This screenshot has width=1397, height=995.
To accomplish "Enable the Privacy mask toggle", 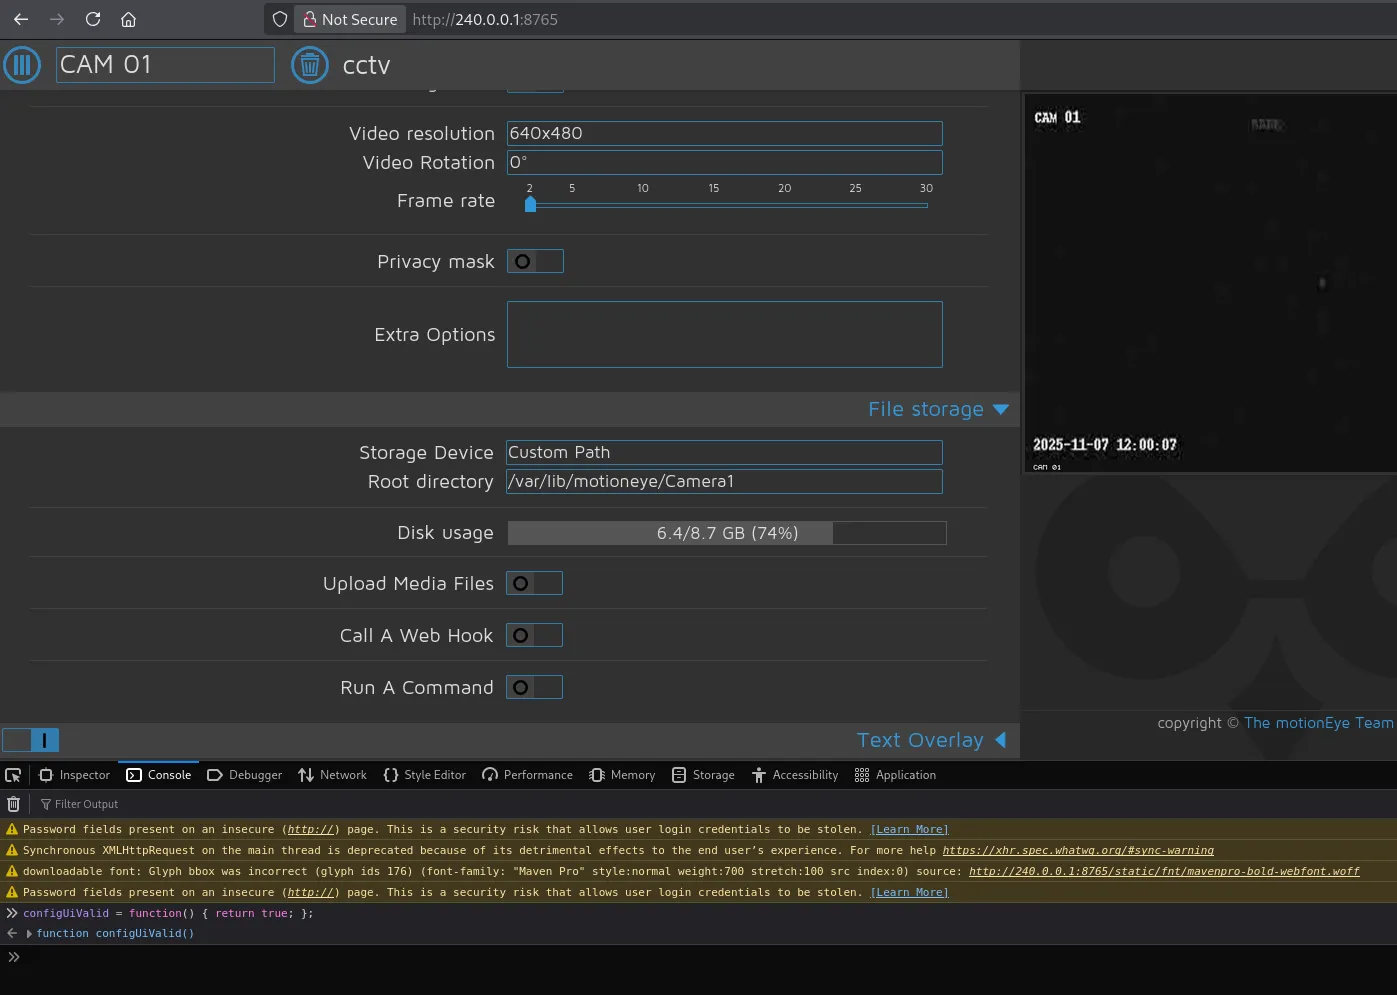I will pyautogui.click(x=535, y=261).
